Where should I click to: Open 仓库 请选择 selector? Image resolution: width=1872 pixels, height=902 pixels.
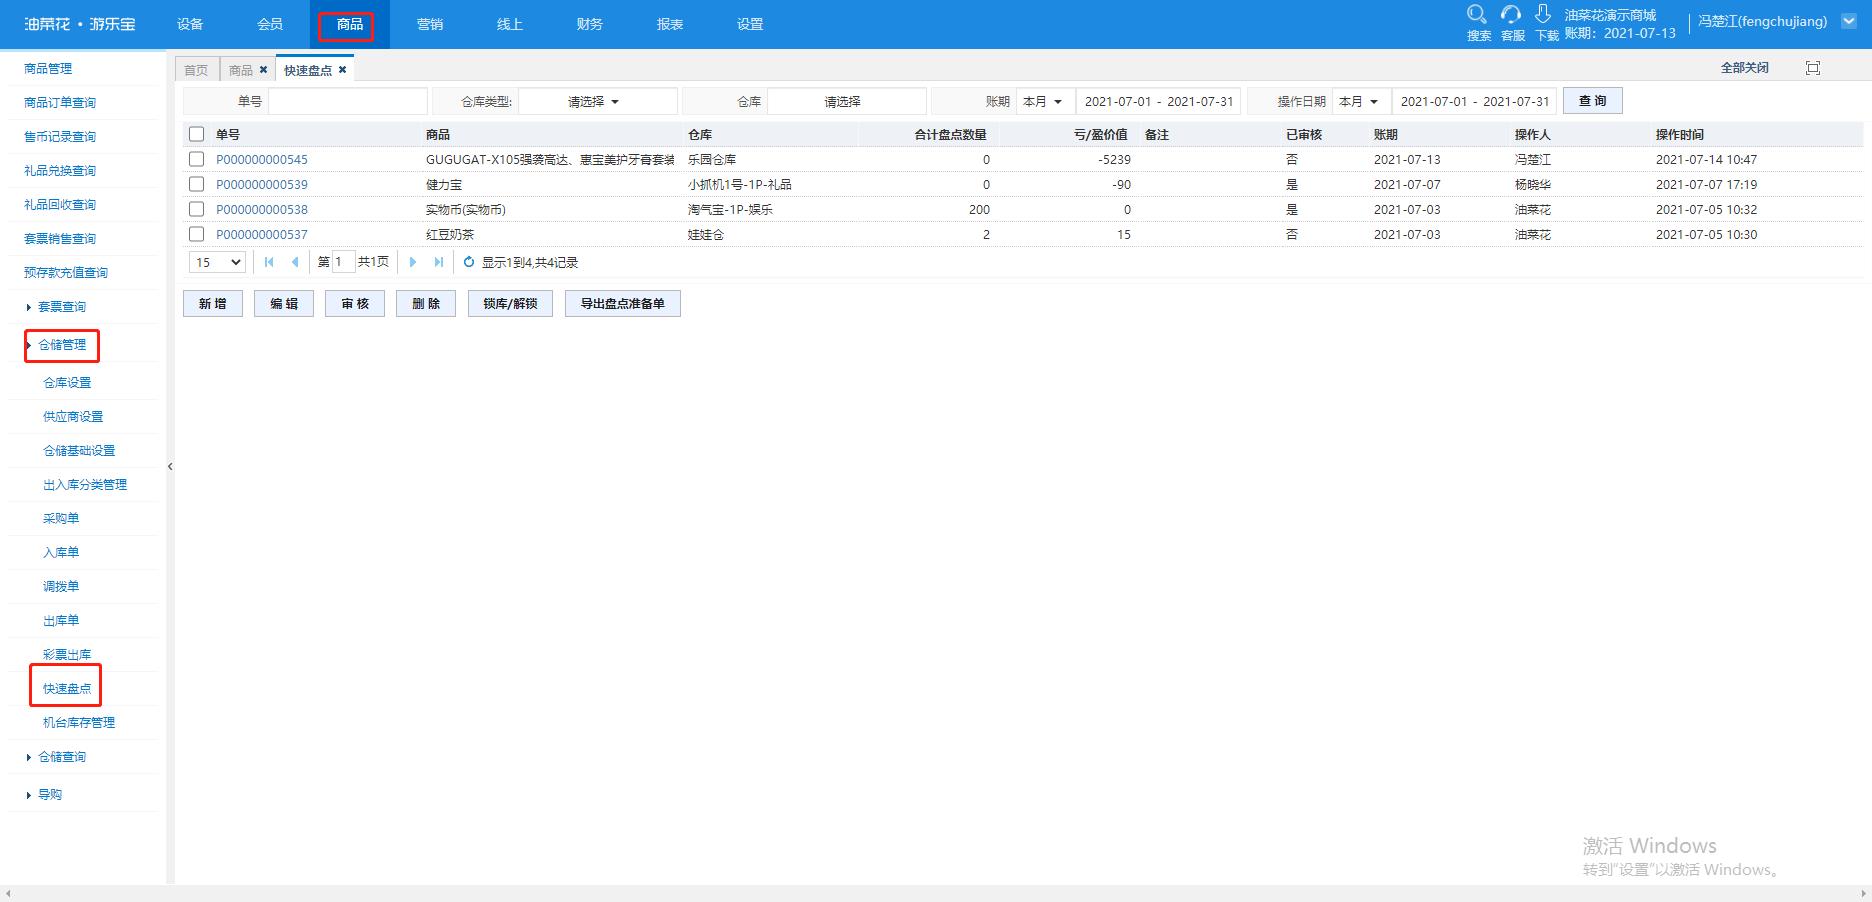tap(847, 101)
